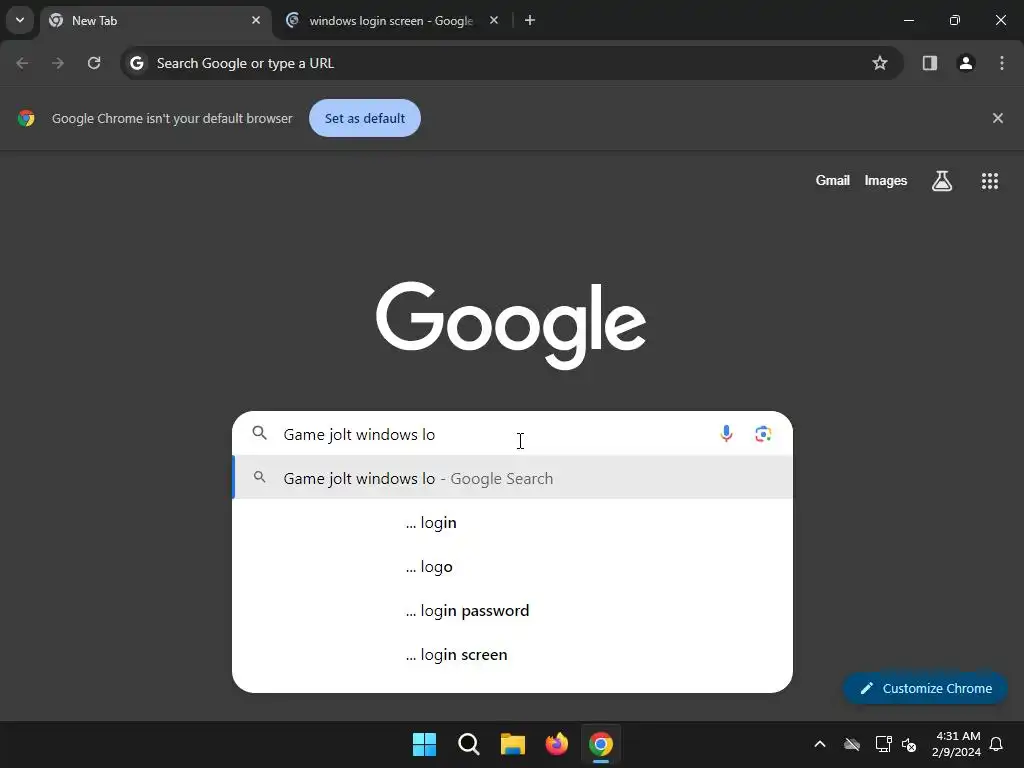Open Windows taskbar search
This screenshot has height=768, width=1024.
[469, 744]
